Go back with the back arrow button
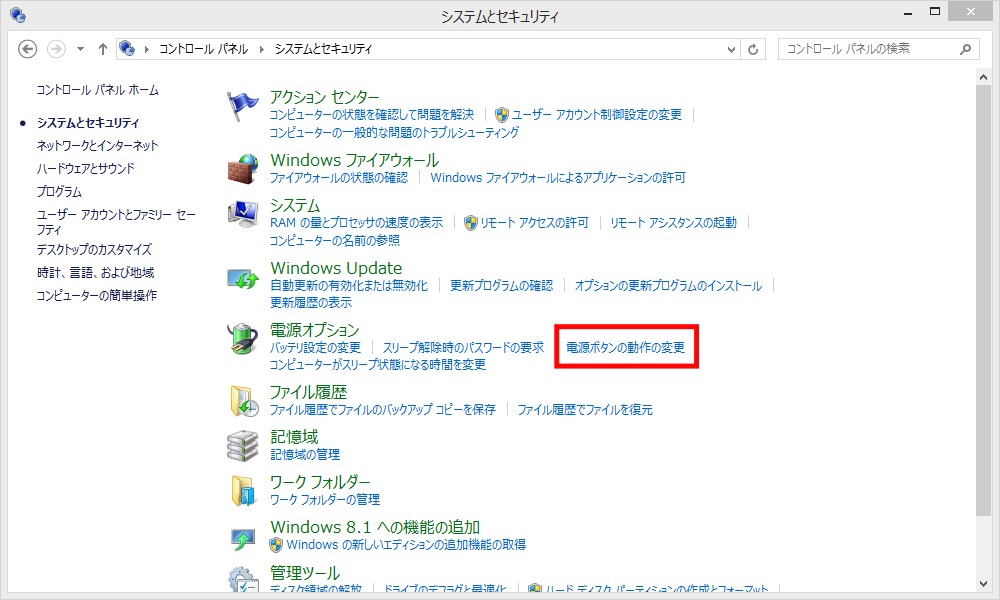 [27, 49]
